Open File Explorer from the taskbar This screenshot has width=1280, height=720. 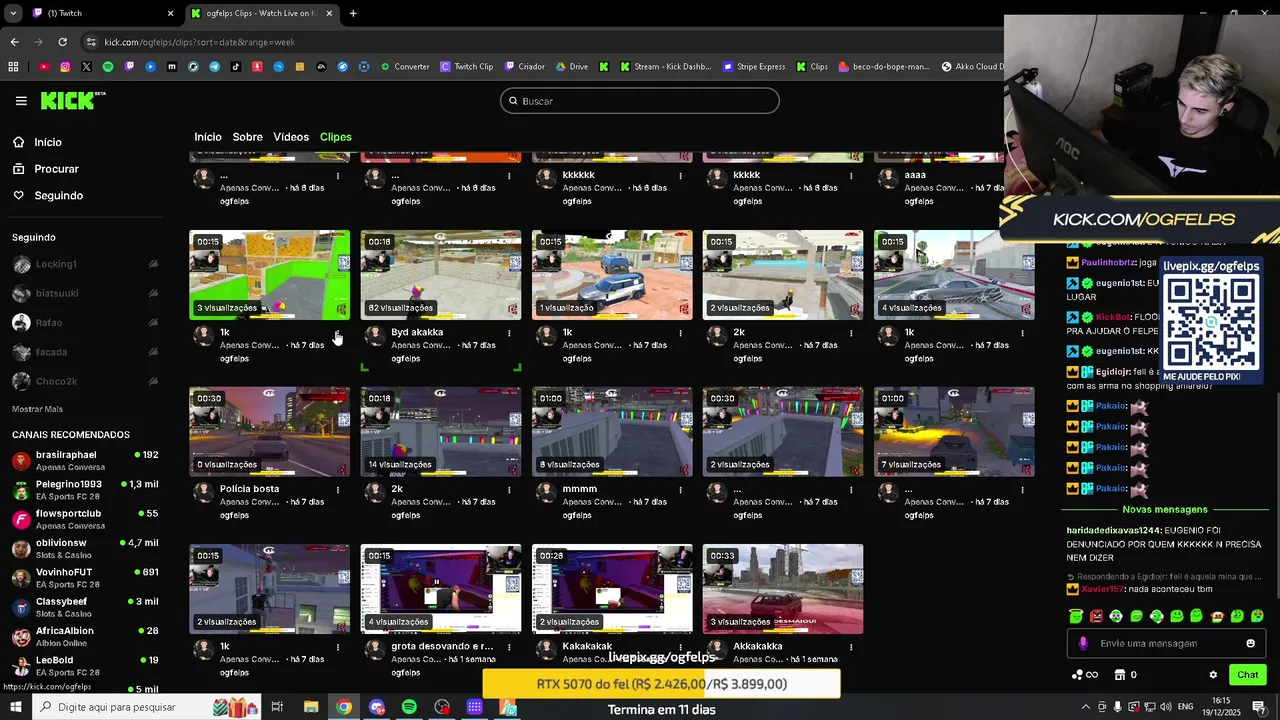coord(311,707)
